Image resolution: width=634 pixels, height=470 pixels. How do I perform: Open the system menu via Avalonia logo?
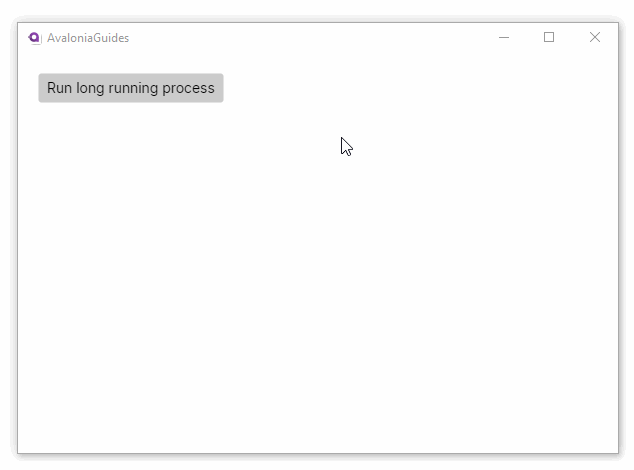pos(34,38)
